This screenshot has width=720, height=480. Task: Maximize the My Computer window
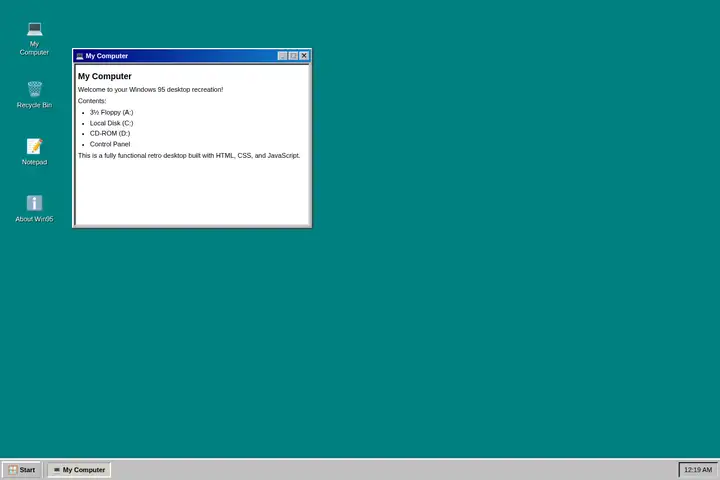pos(293,56)
